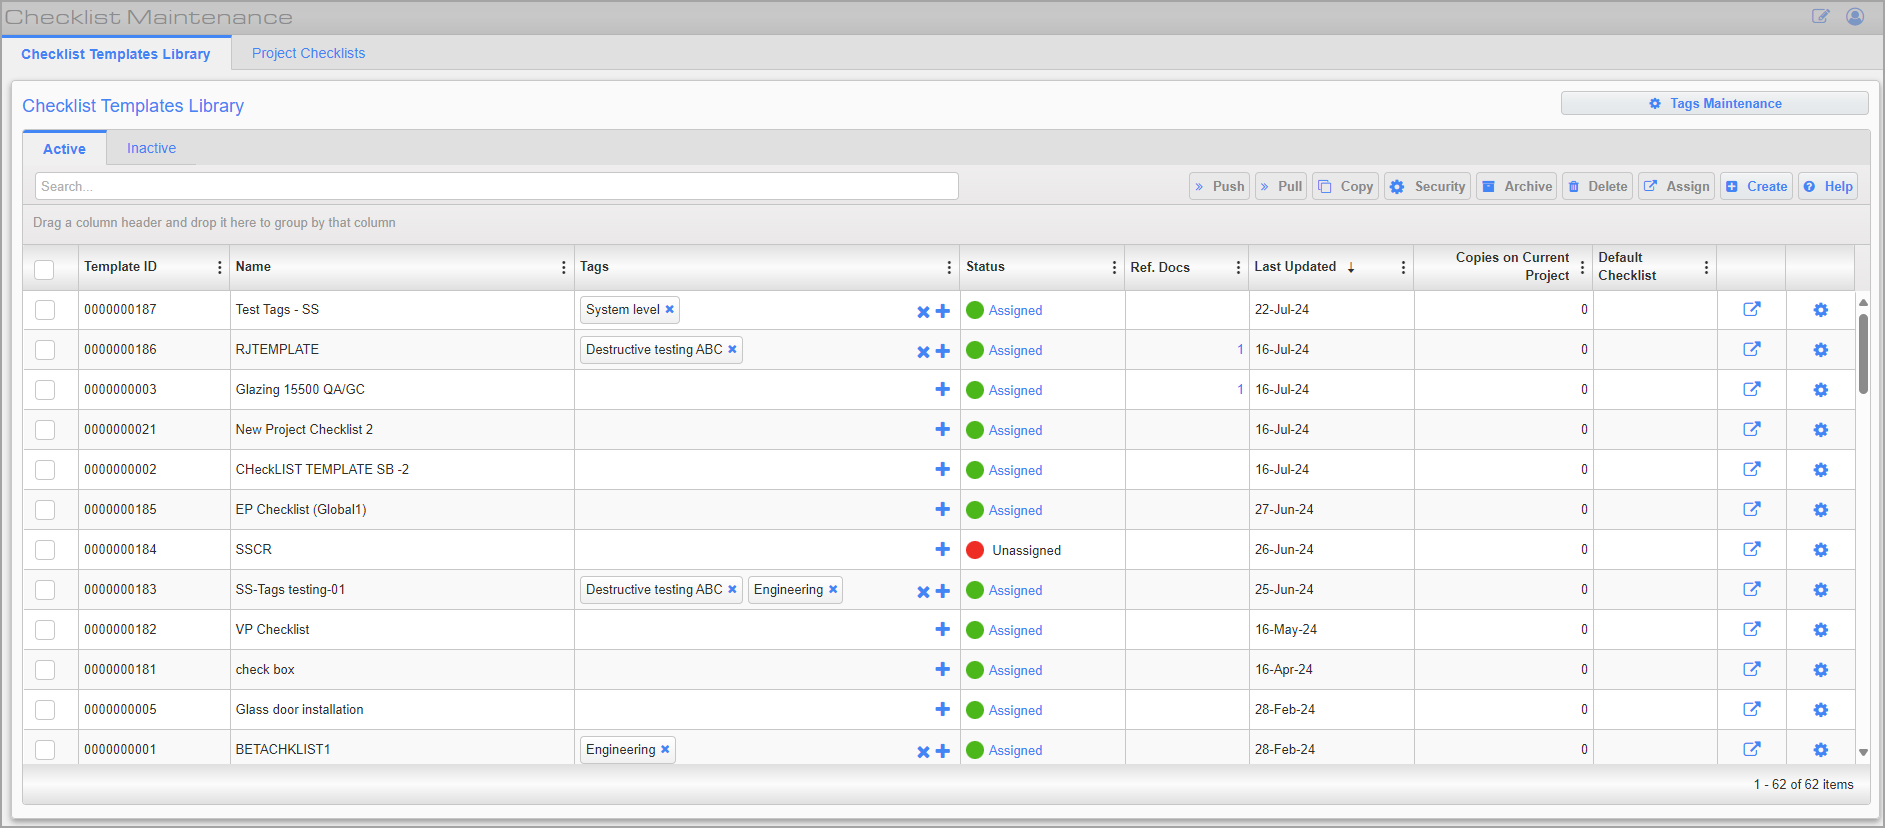Click the Copy button
1885x828 pixels.
coord(1345,186)
